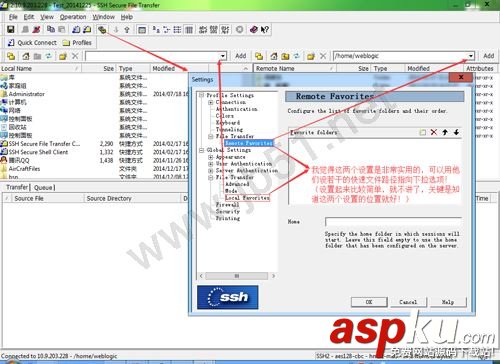Refresh the remote file pane
Viewport: 500px width, 364px height.
coord(296,56)
